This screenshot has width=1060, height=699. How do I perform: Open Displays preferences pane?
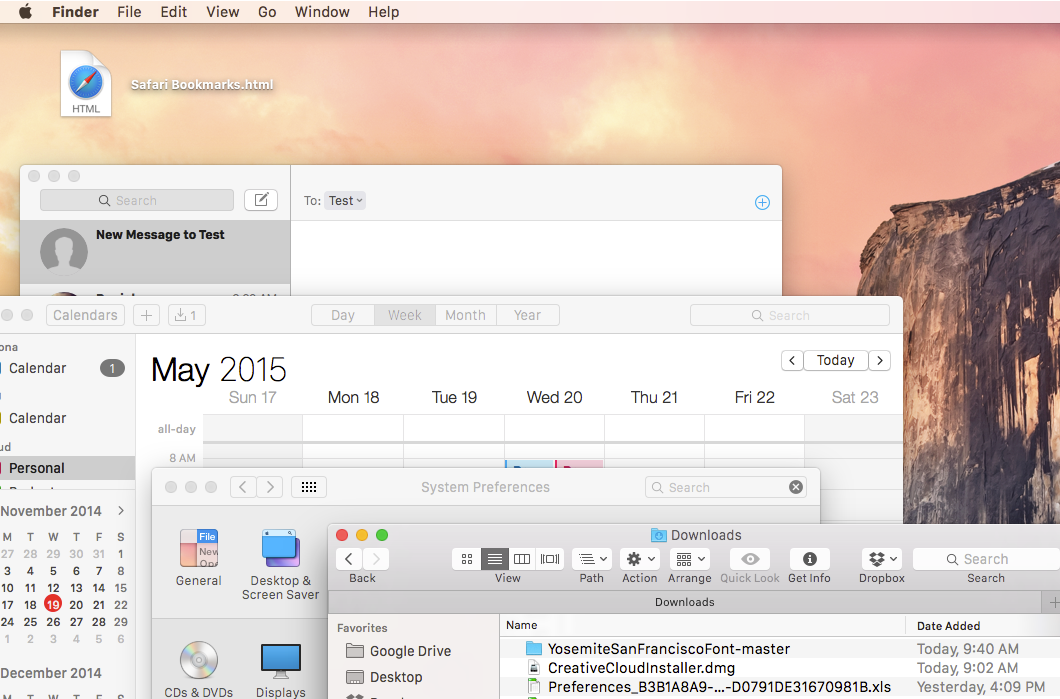point(281,669)
